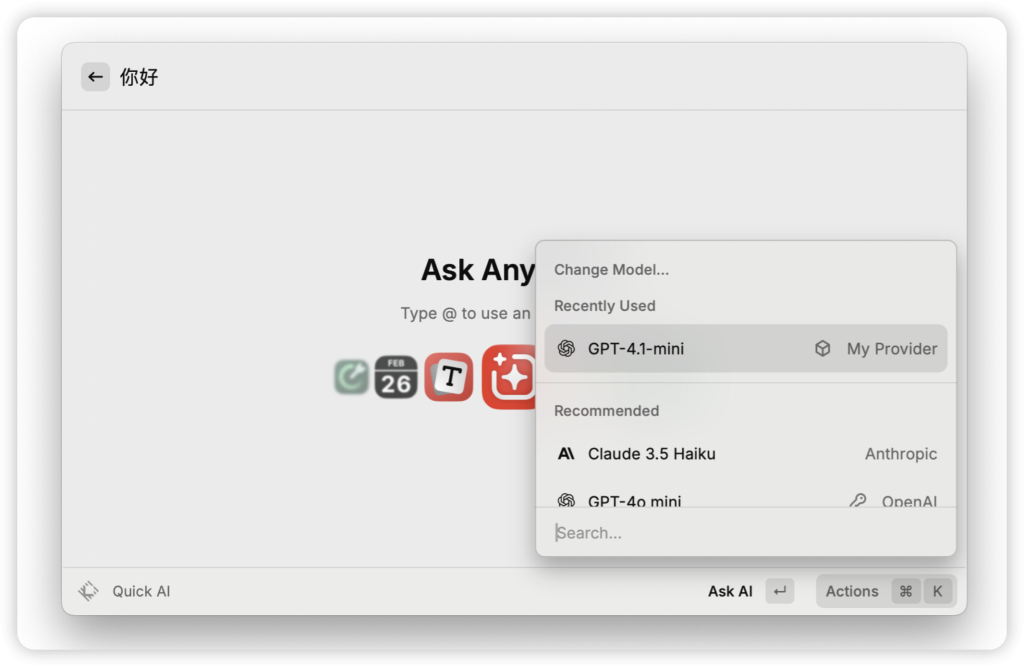The height and width of the screenshot is (667, 1024).
Task: Click the Quick AI label text
Action: pos(141,591)
